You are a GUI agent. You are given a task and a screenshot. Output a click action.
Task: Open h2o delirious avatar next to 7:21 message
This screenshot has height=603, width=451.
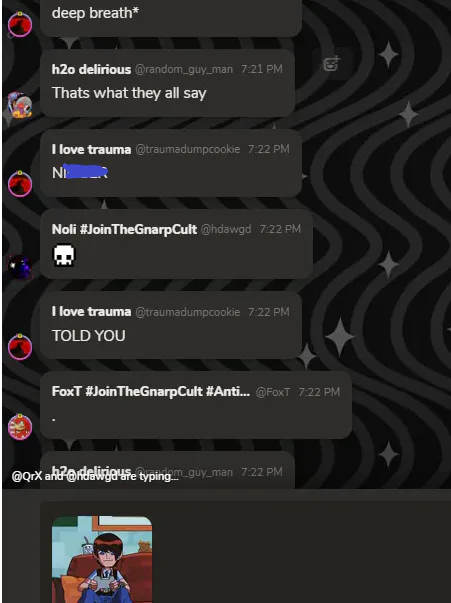pos(20,105)
